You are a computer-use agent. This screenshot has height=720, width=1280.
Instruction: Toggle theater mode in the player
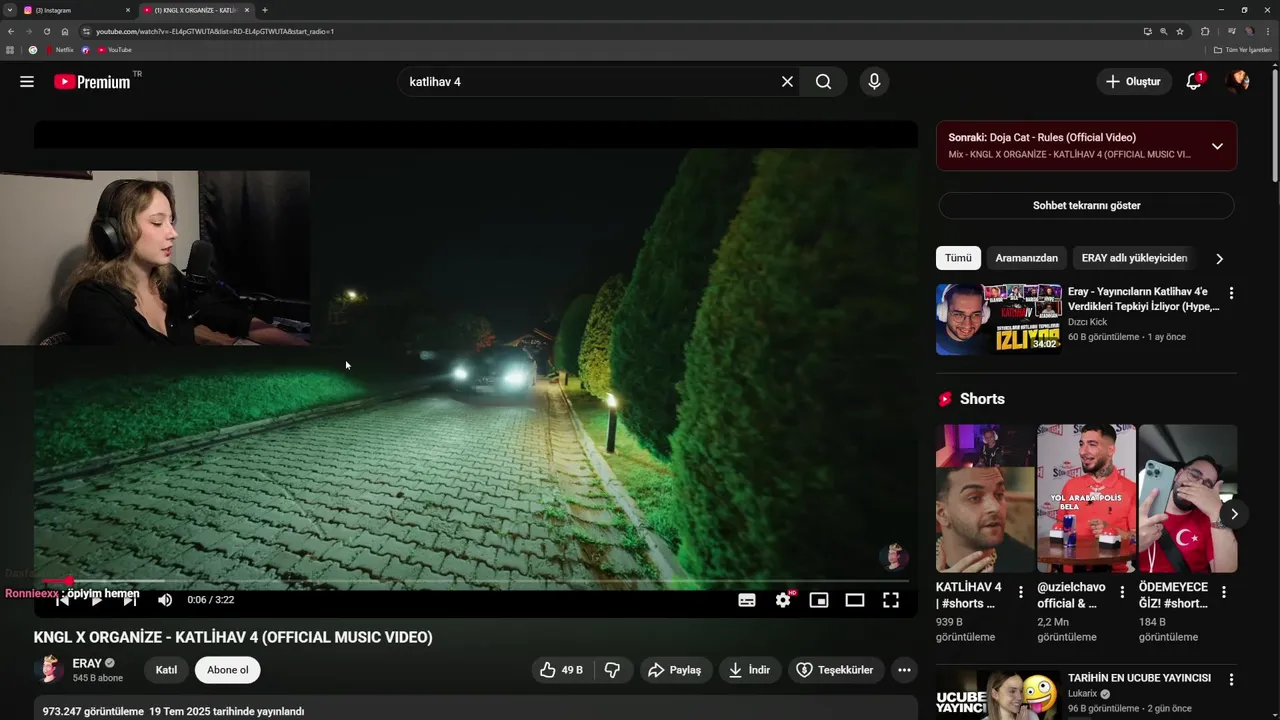click(855, 600)
